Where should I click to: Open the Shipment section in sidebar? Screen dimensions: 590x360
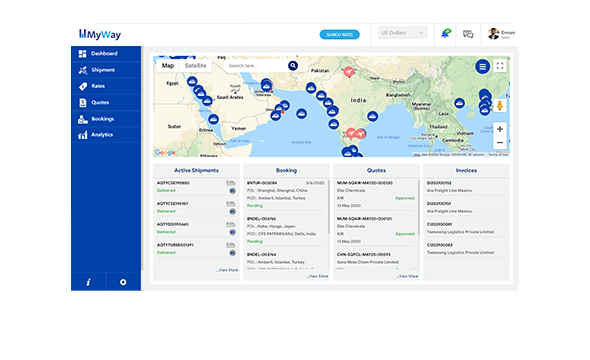[x=106, y=70]
